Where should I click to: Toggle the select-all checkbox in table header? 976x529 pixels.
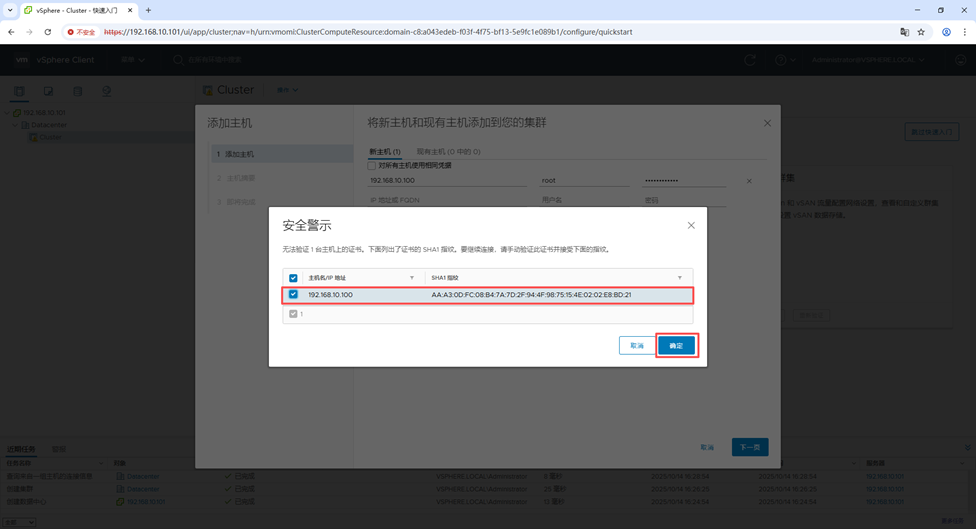293,278
